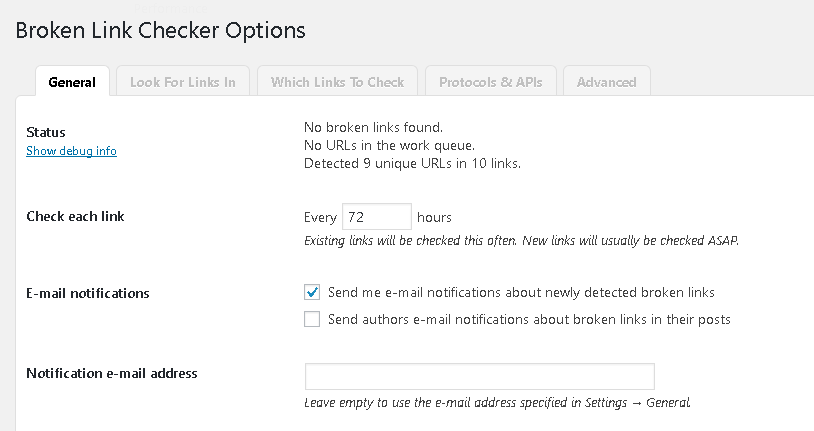Click the italic Existing links will be checked note
This screenshot has height=431, width=814.
click(521, 241)
